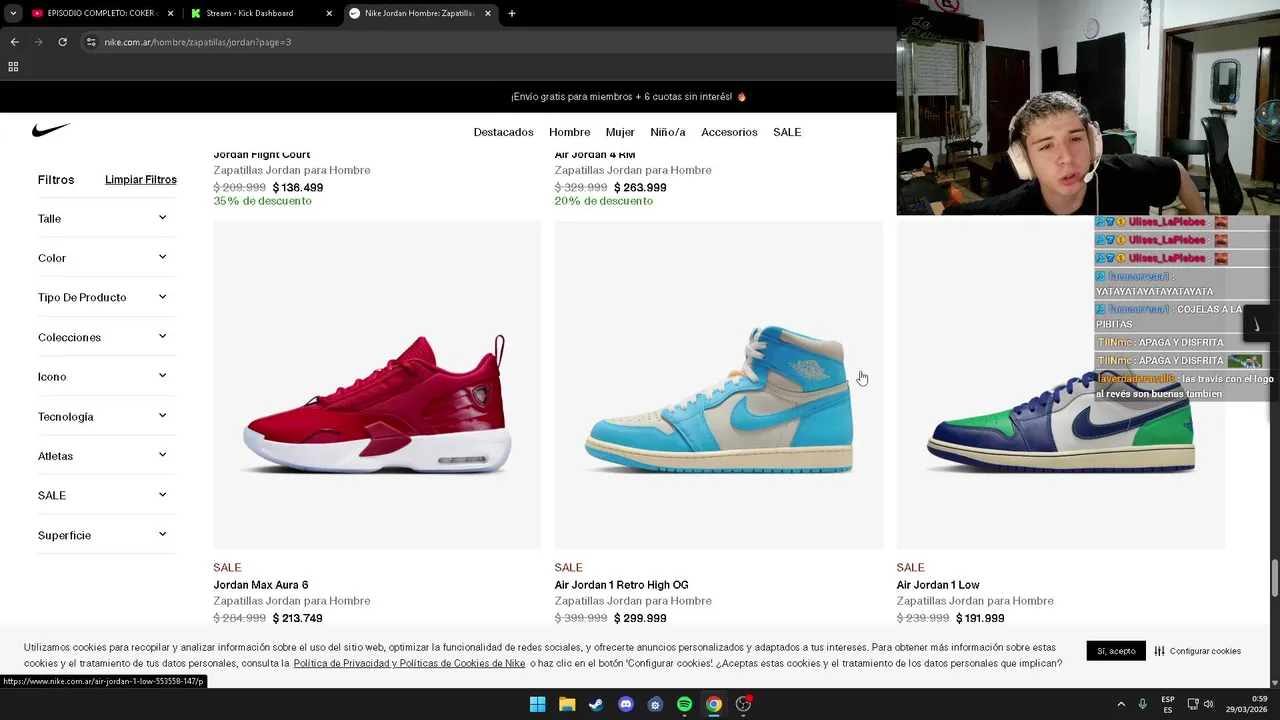The height and width of the screenshot is (720, 1280).
Task: Click the address bar URL field
Action: [197, 42]
